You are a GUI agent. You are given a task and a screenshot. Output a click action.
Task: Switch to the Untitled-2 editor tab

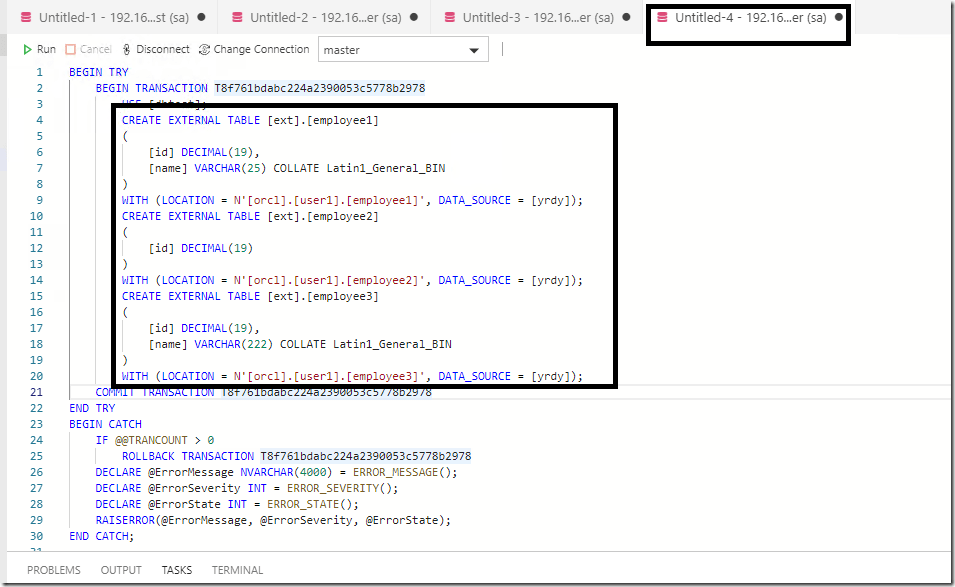click(x=317, y=17)
